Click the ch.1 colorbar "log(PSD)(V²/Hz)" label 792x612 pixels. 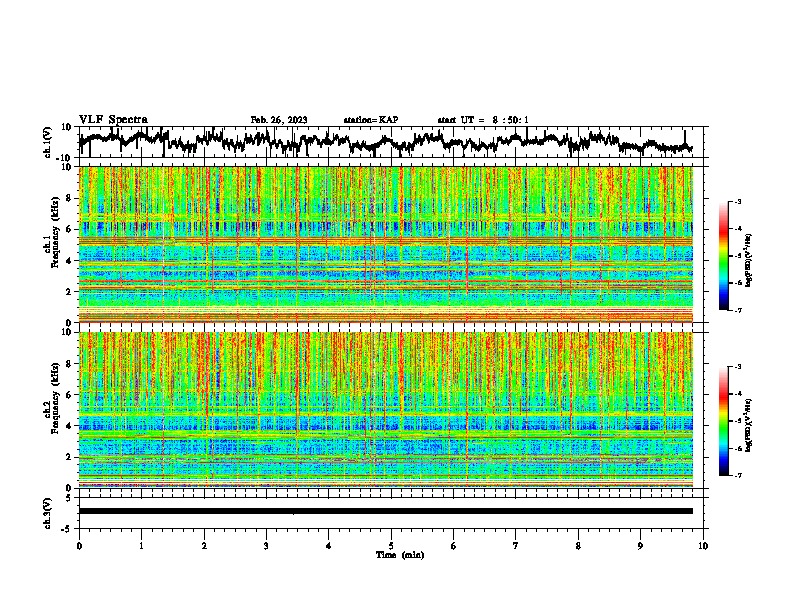click(749, 261)
